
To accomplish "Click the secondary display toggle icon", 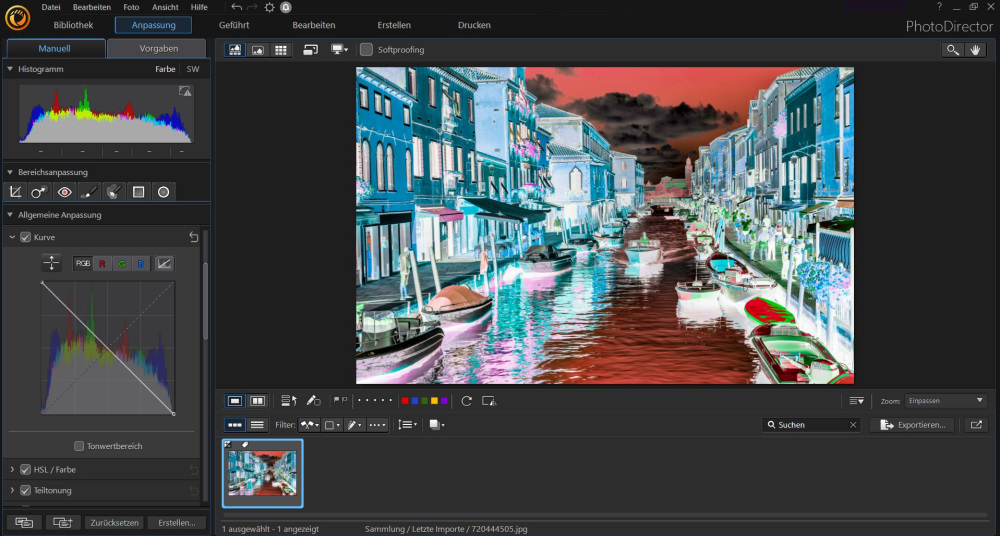I will pyautogui.click(x=311, y=50).
